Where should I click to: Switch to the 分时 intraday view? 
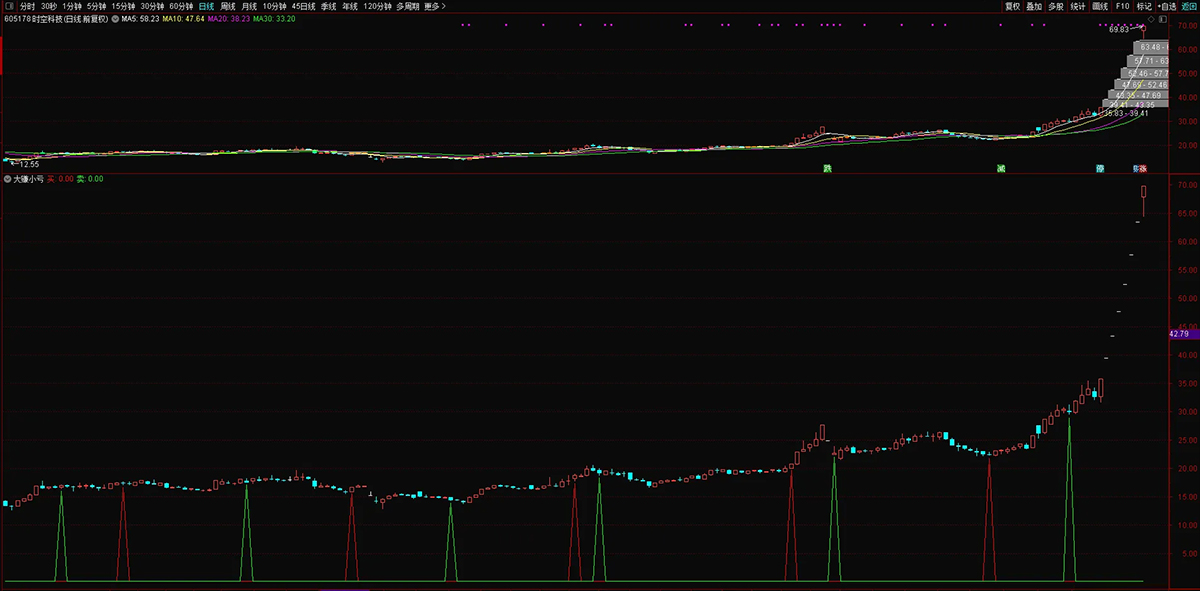pos(27,6)
